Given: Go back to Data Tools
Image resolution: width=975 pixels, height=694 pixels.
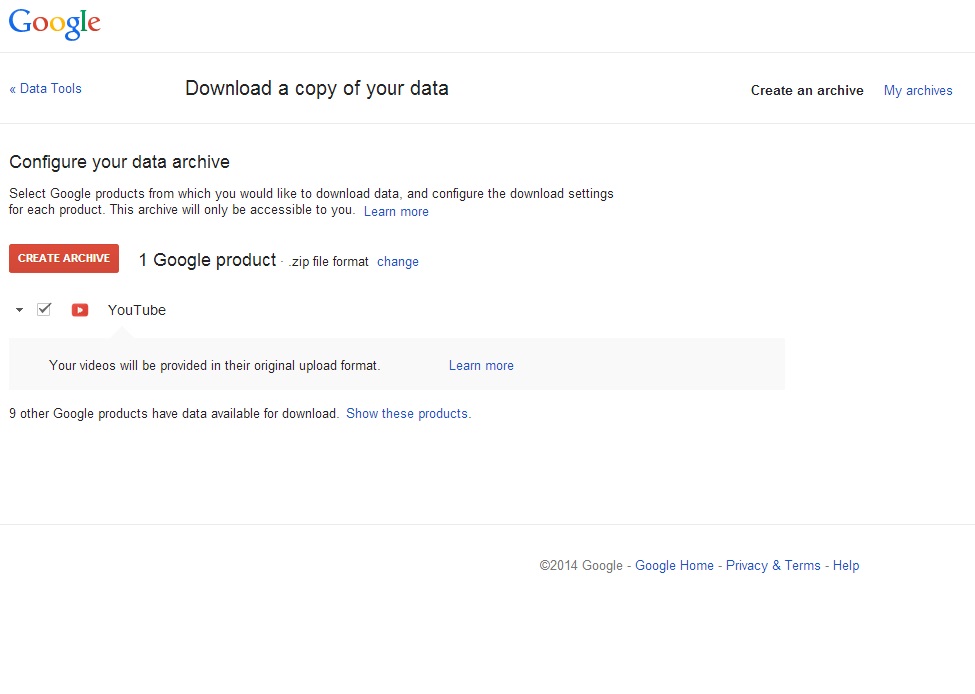Looking at the screenshot, I should pyautogui.click(x=45, y=88).
